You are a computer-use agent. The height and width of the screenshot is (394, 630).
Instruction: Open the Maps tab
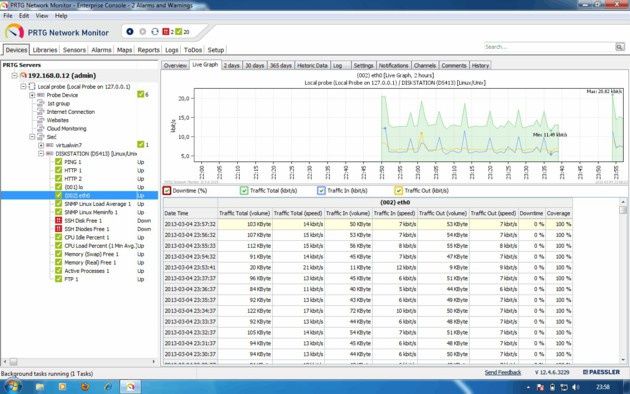pyautogui.click(x=125, y=50)
